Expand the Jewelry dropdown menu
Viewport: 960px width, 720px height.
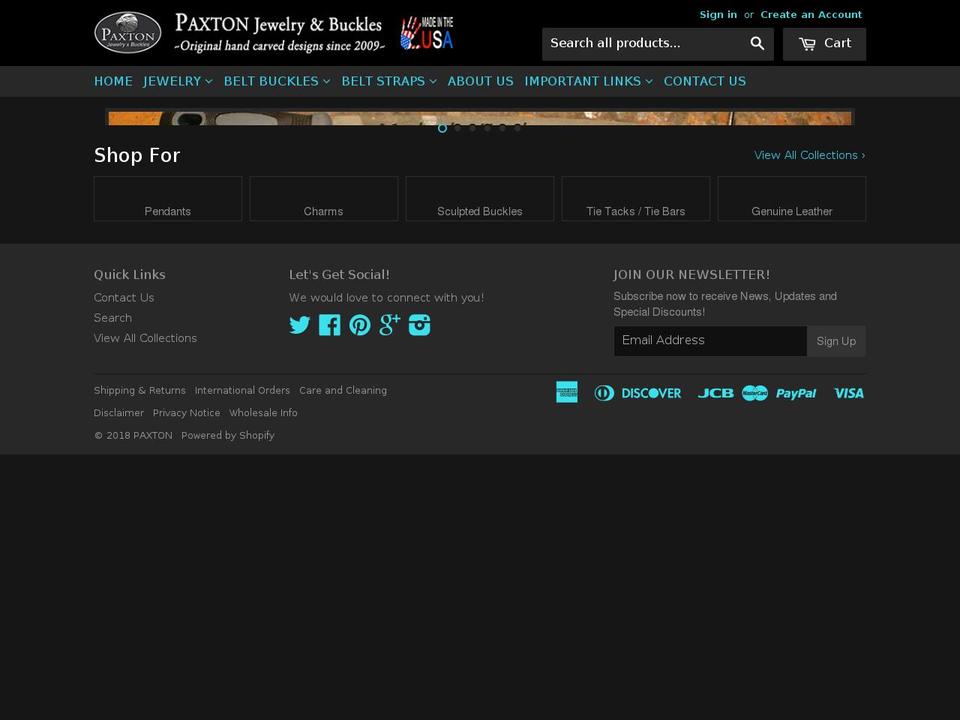pyautogui.click(x=178, y=81)
